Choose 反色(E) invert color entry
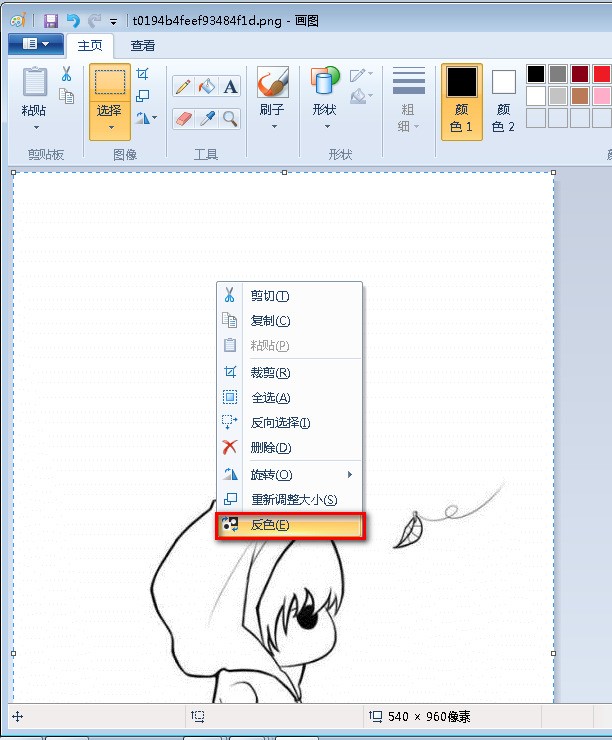612x740 pixels. [289, 525]
